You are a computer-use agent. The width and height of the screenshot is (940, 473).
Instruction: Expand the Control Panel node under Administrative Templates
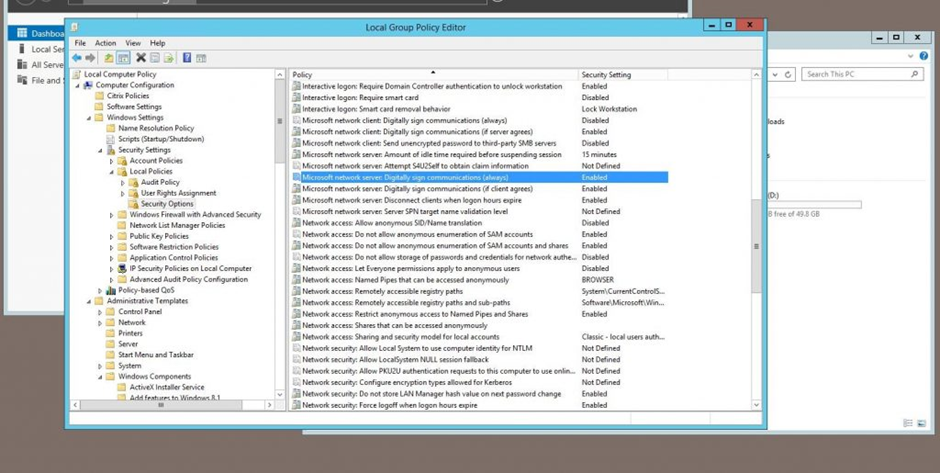click(x=100, y=312)
